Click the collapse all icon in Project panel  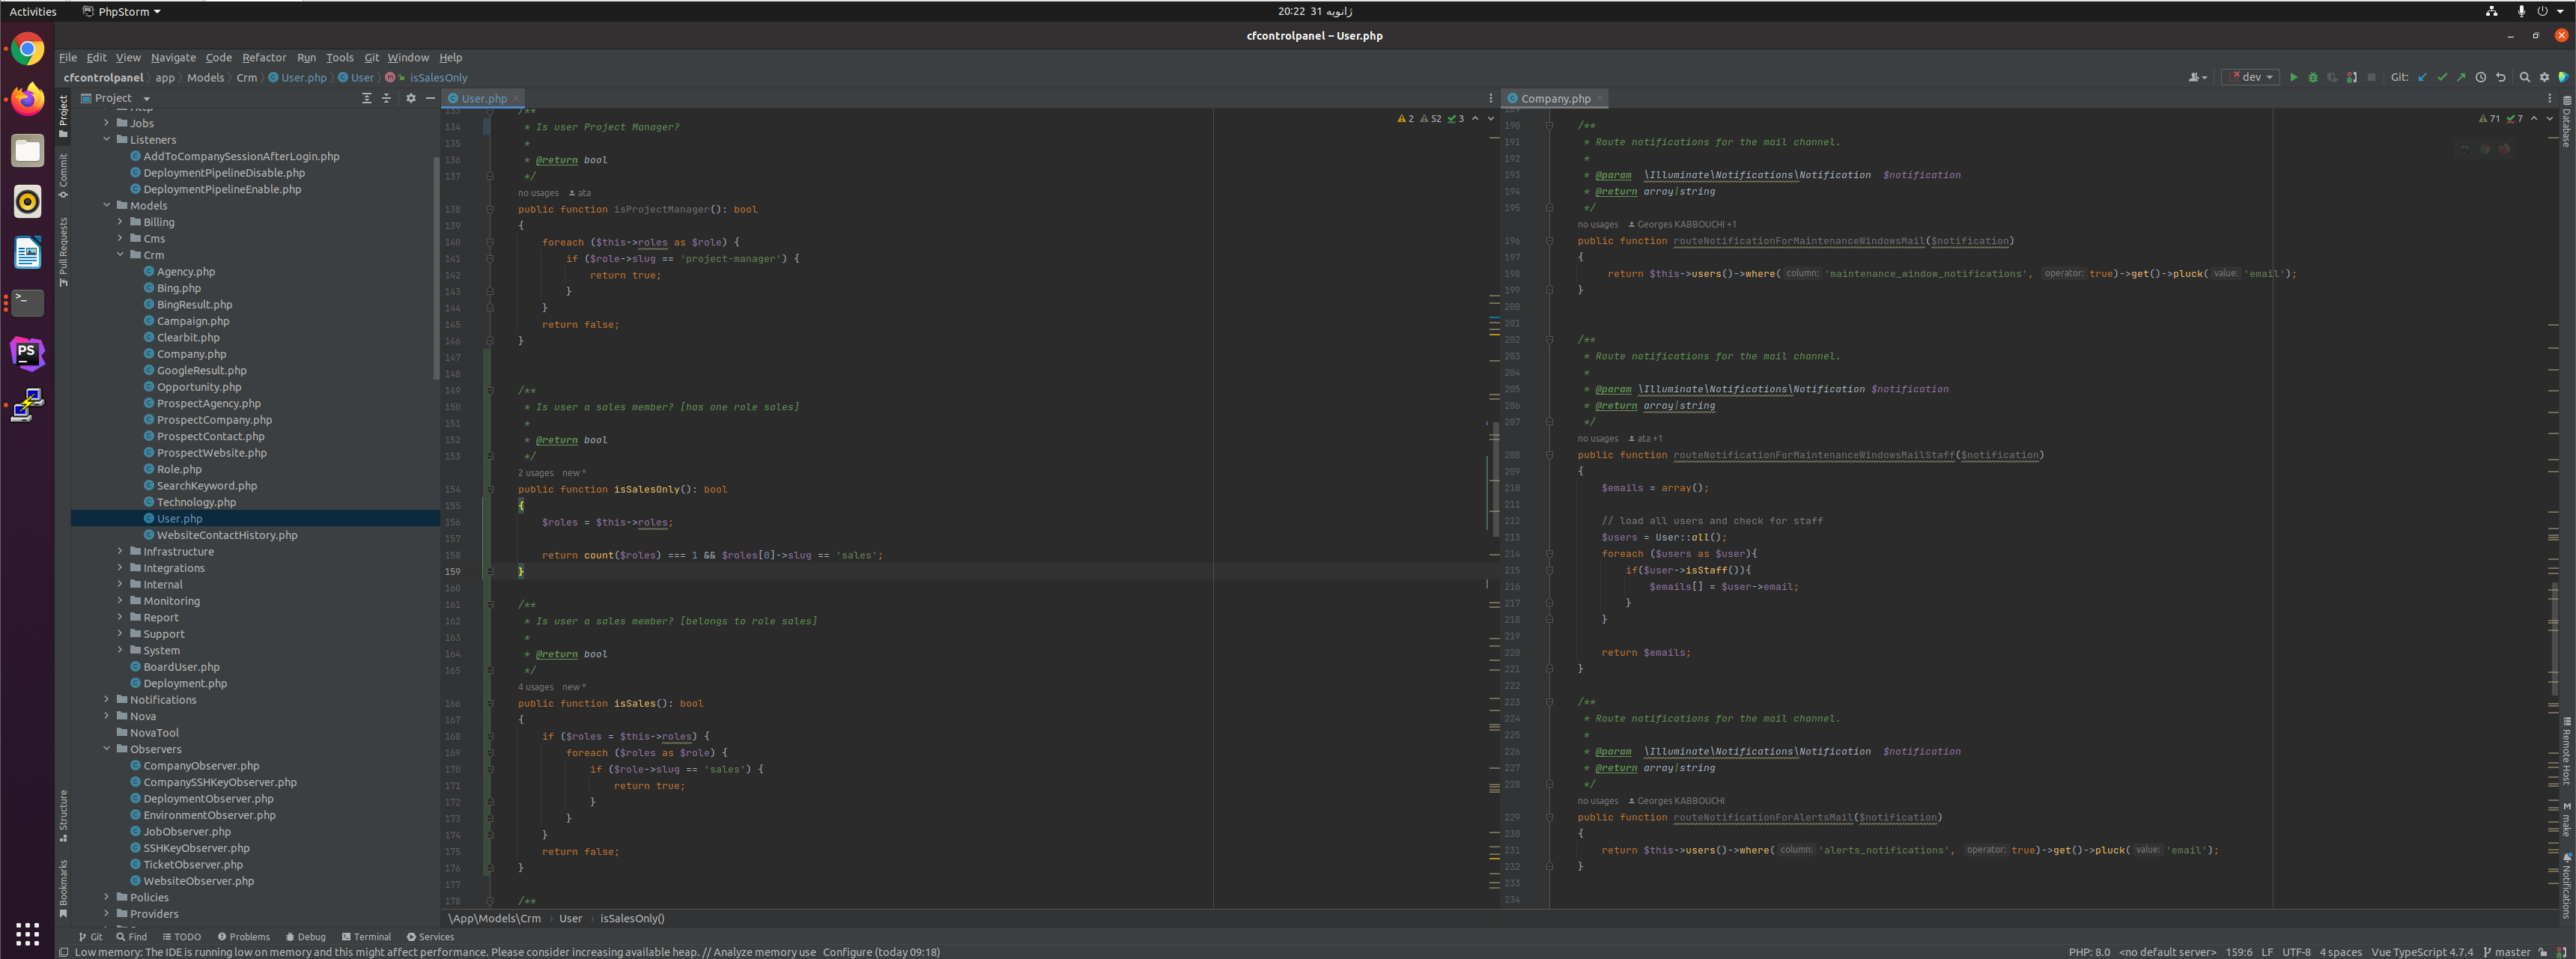pyautogui.click(x=386, y=98)
